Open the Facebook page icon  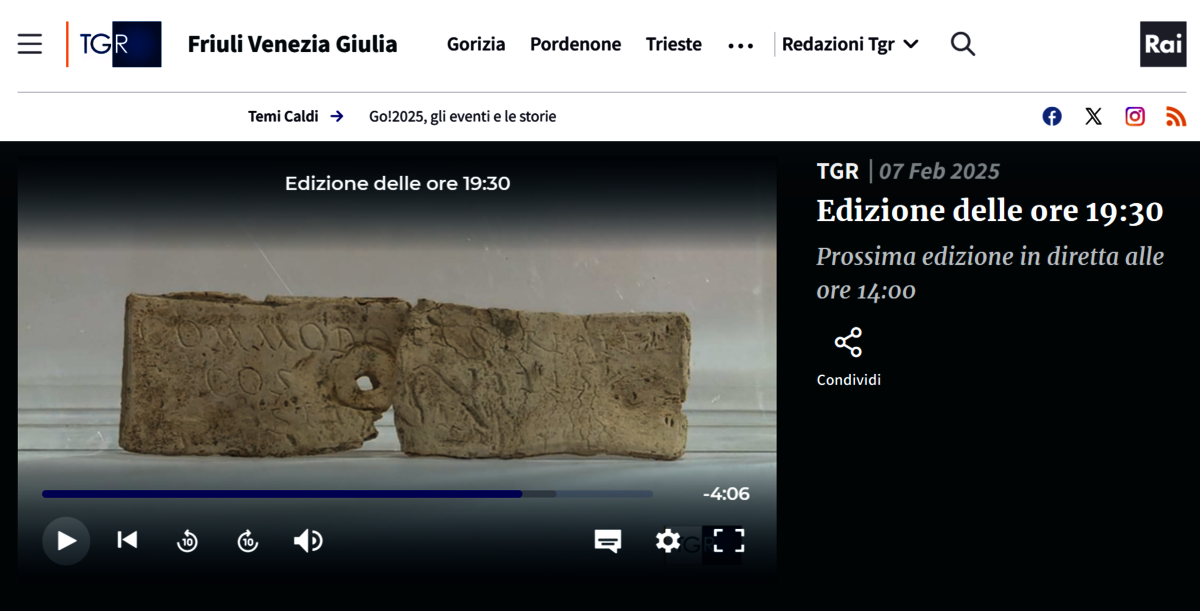point(1052,116)
